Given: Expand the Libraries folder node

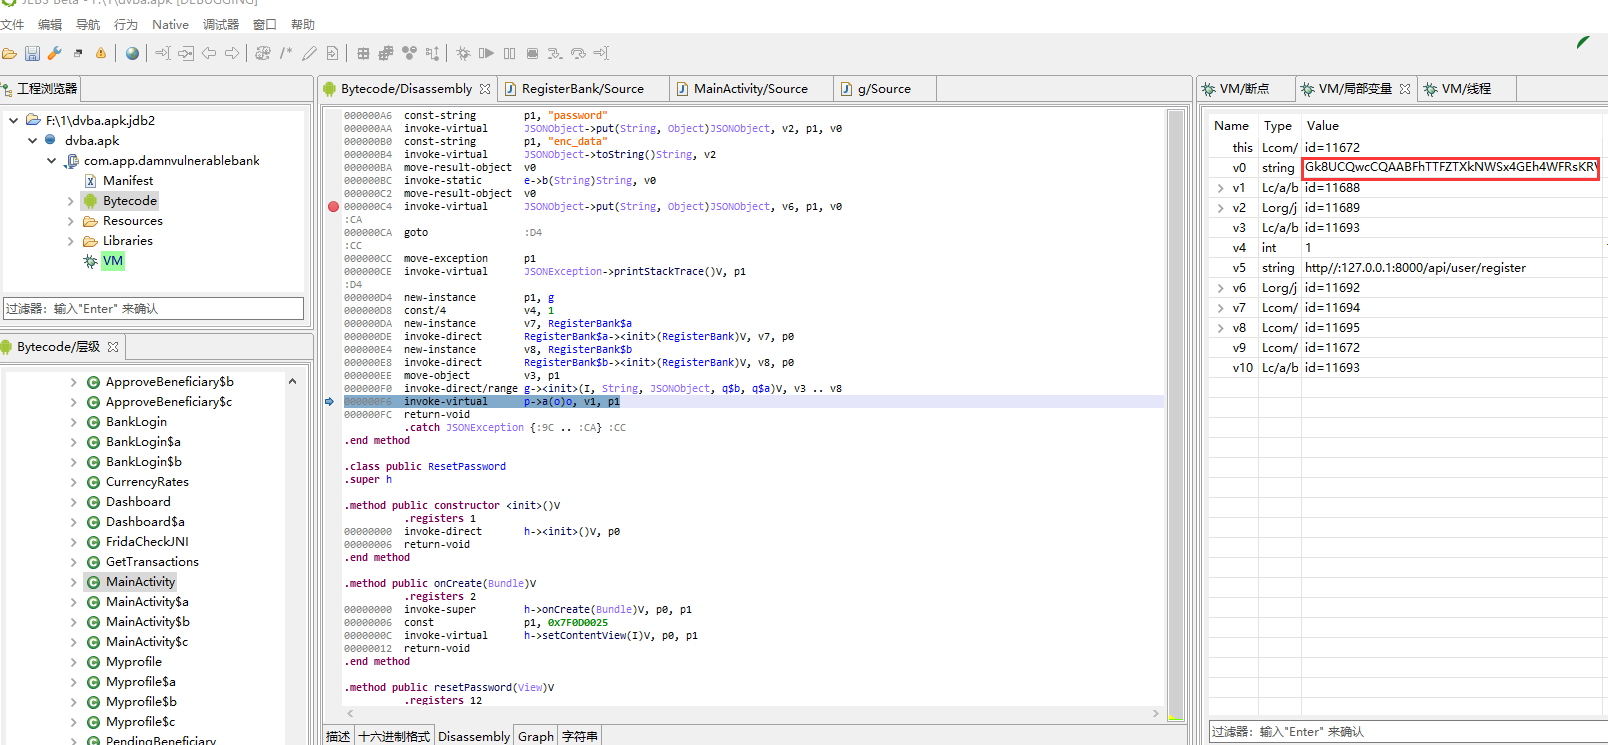Looking at the screenshot, I should 71,241.
